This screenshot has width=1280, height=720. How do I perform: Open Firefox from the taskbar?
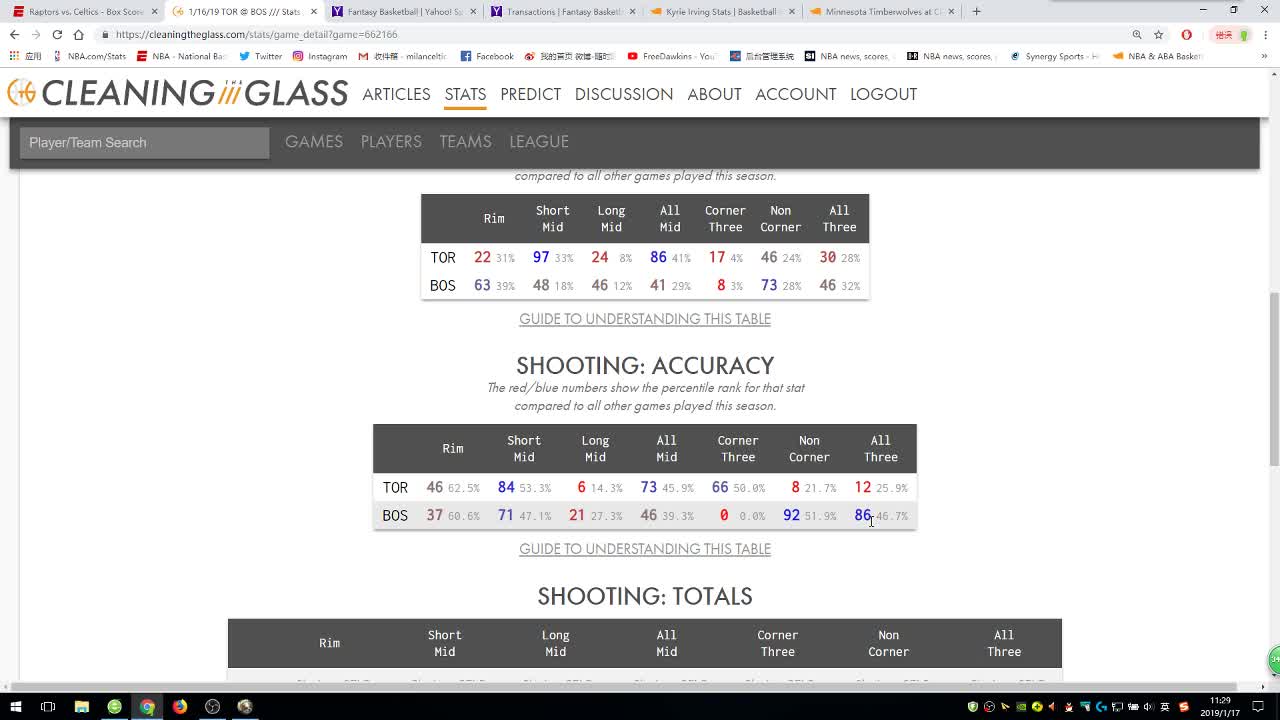click(x=180, y=706)
